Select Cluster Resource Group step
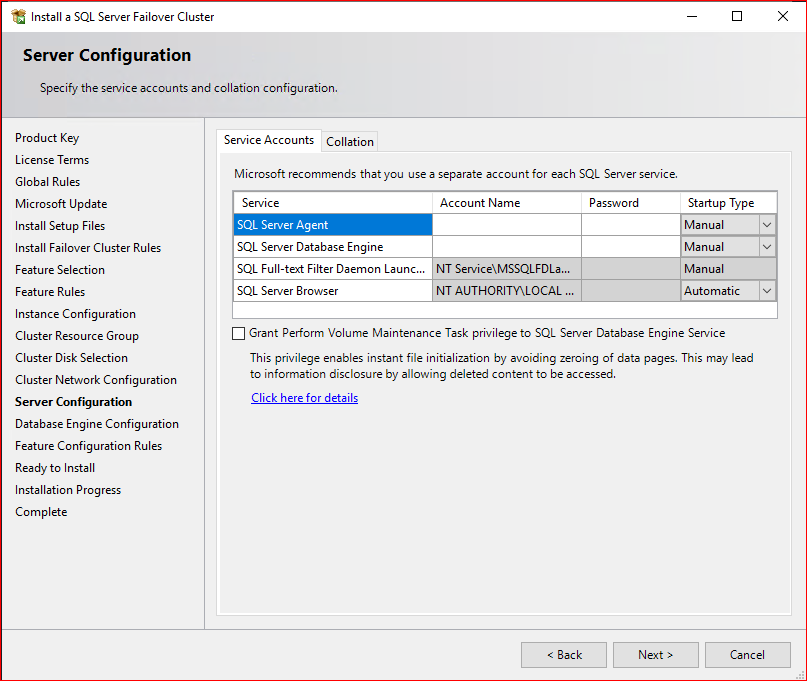Screen dimensions: 807x681 [x=77, y=336]
